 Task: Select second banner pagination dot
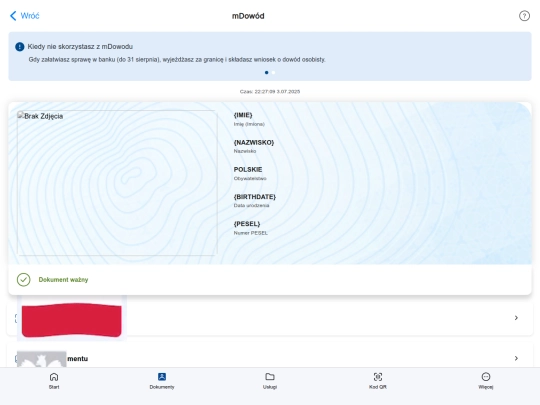(x=273, y=72)
